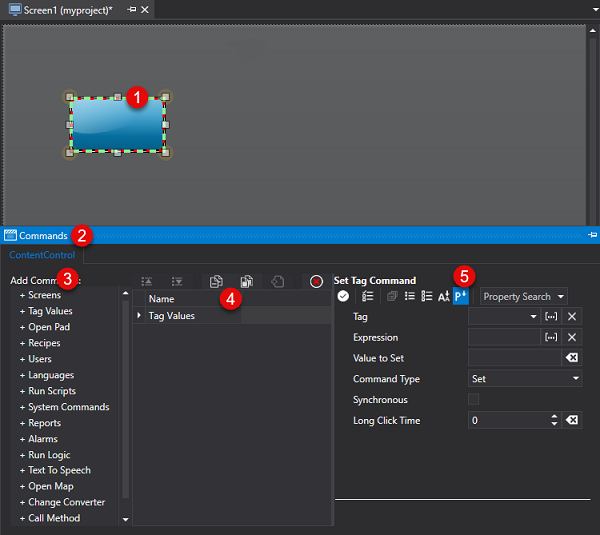The width and height of the screenshot is (600, 535).
Task: Select the Screen1 (myproject) tab
Action: (x=60, y=9)
